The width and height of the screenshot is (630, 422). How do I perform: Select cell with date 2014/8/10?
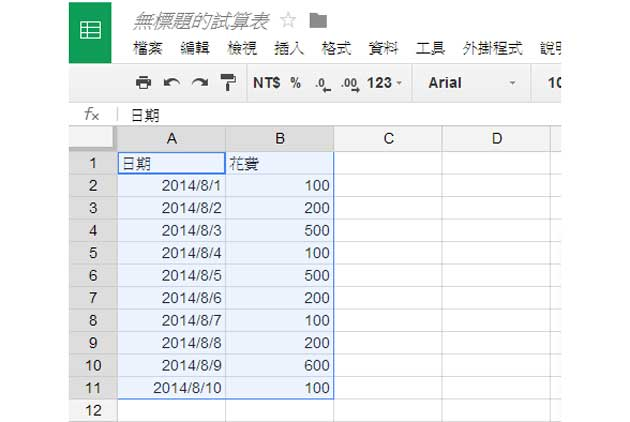172,388
